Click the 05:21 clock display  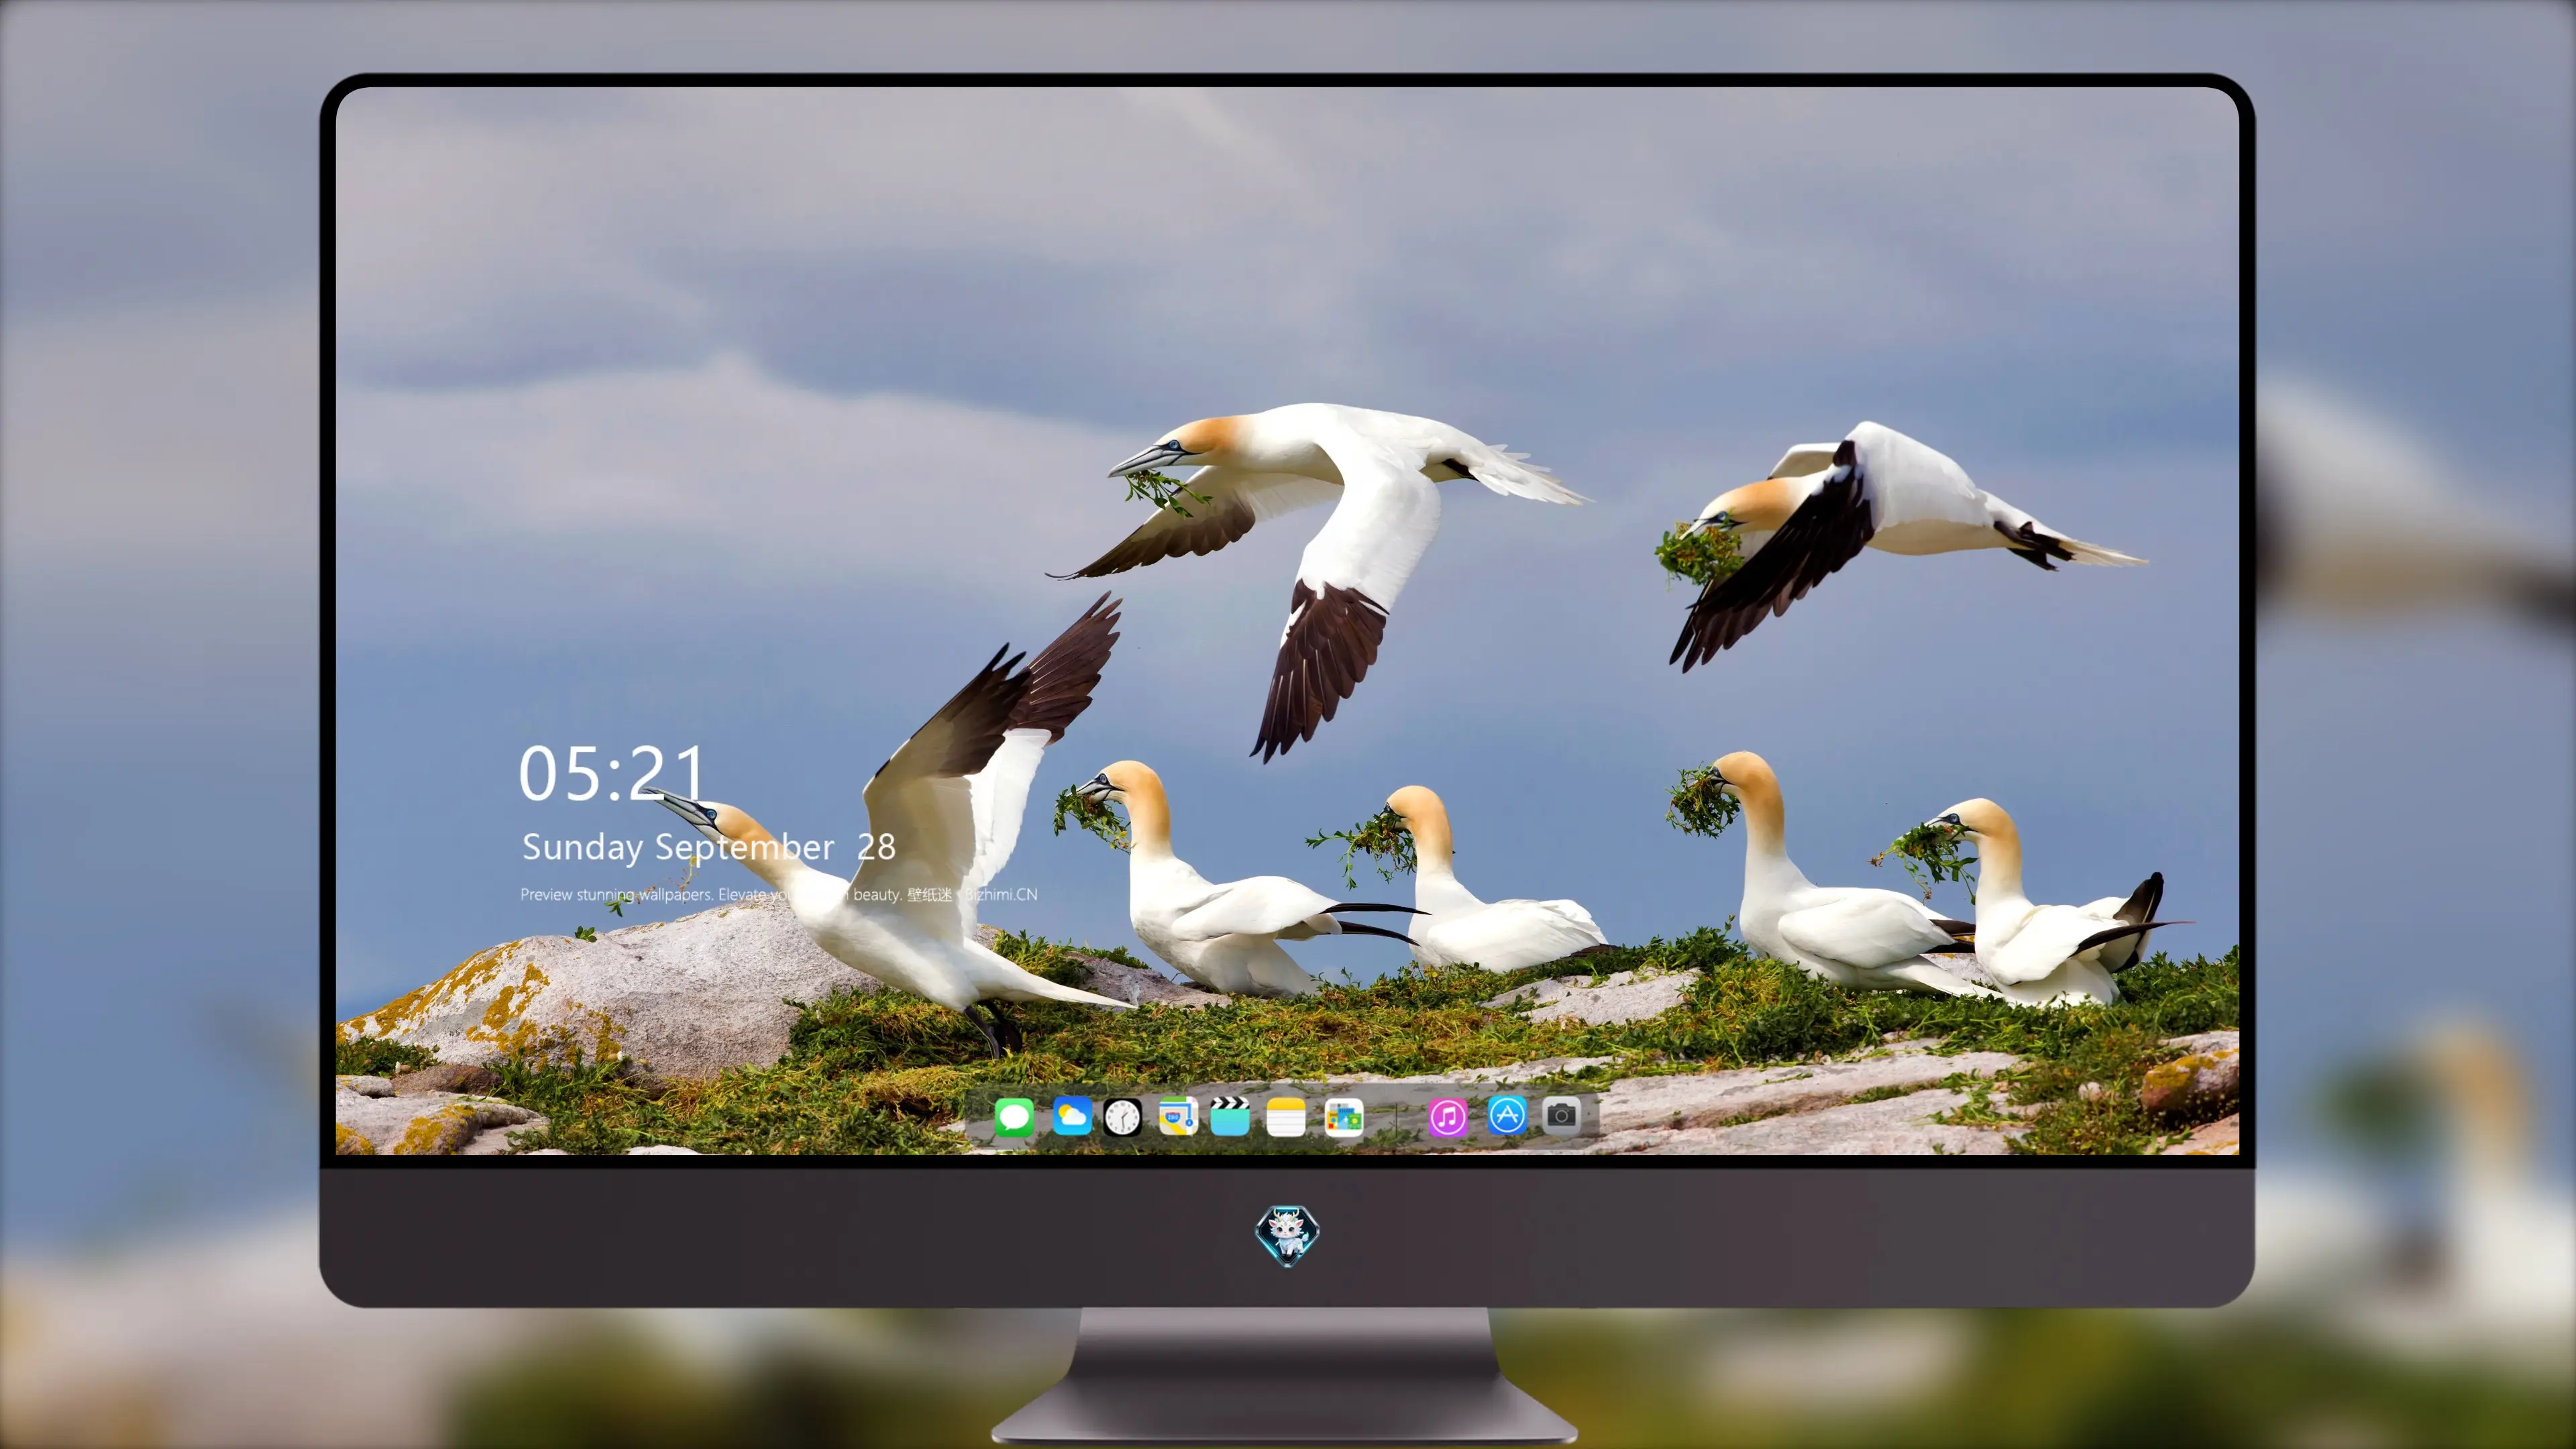coord(612,773)
